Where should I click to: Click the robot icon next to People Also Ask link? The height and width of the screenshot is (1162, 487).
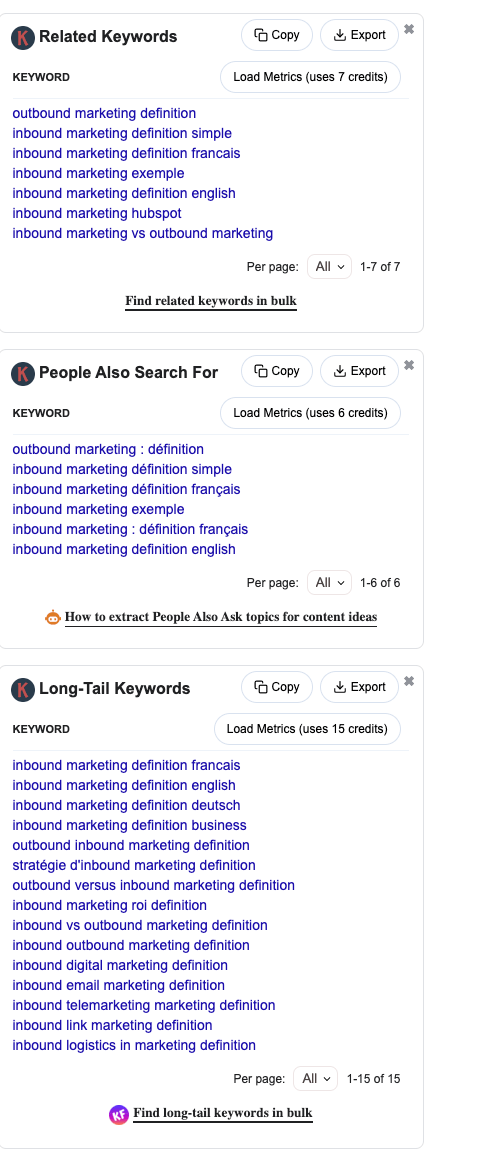tap(53, 617)
